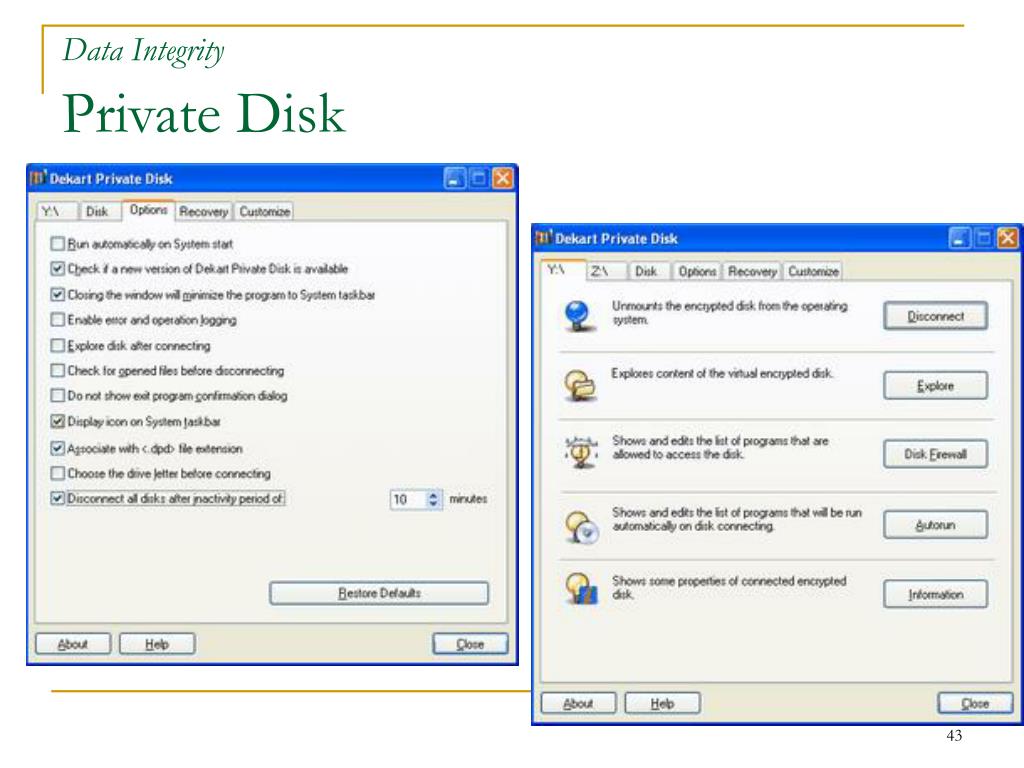Viewport: 1024px width, 768px height.
Task: Open Options tab in right window
Action: point(697,272)
